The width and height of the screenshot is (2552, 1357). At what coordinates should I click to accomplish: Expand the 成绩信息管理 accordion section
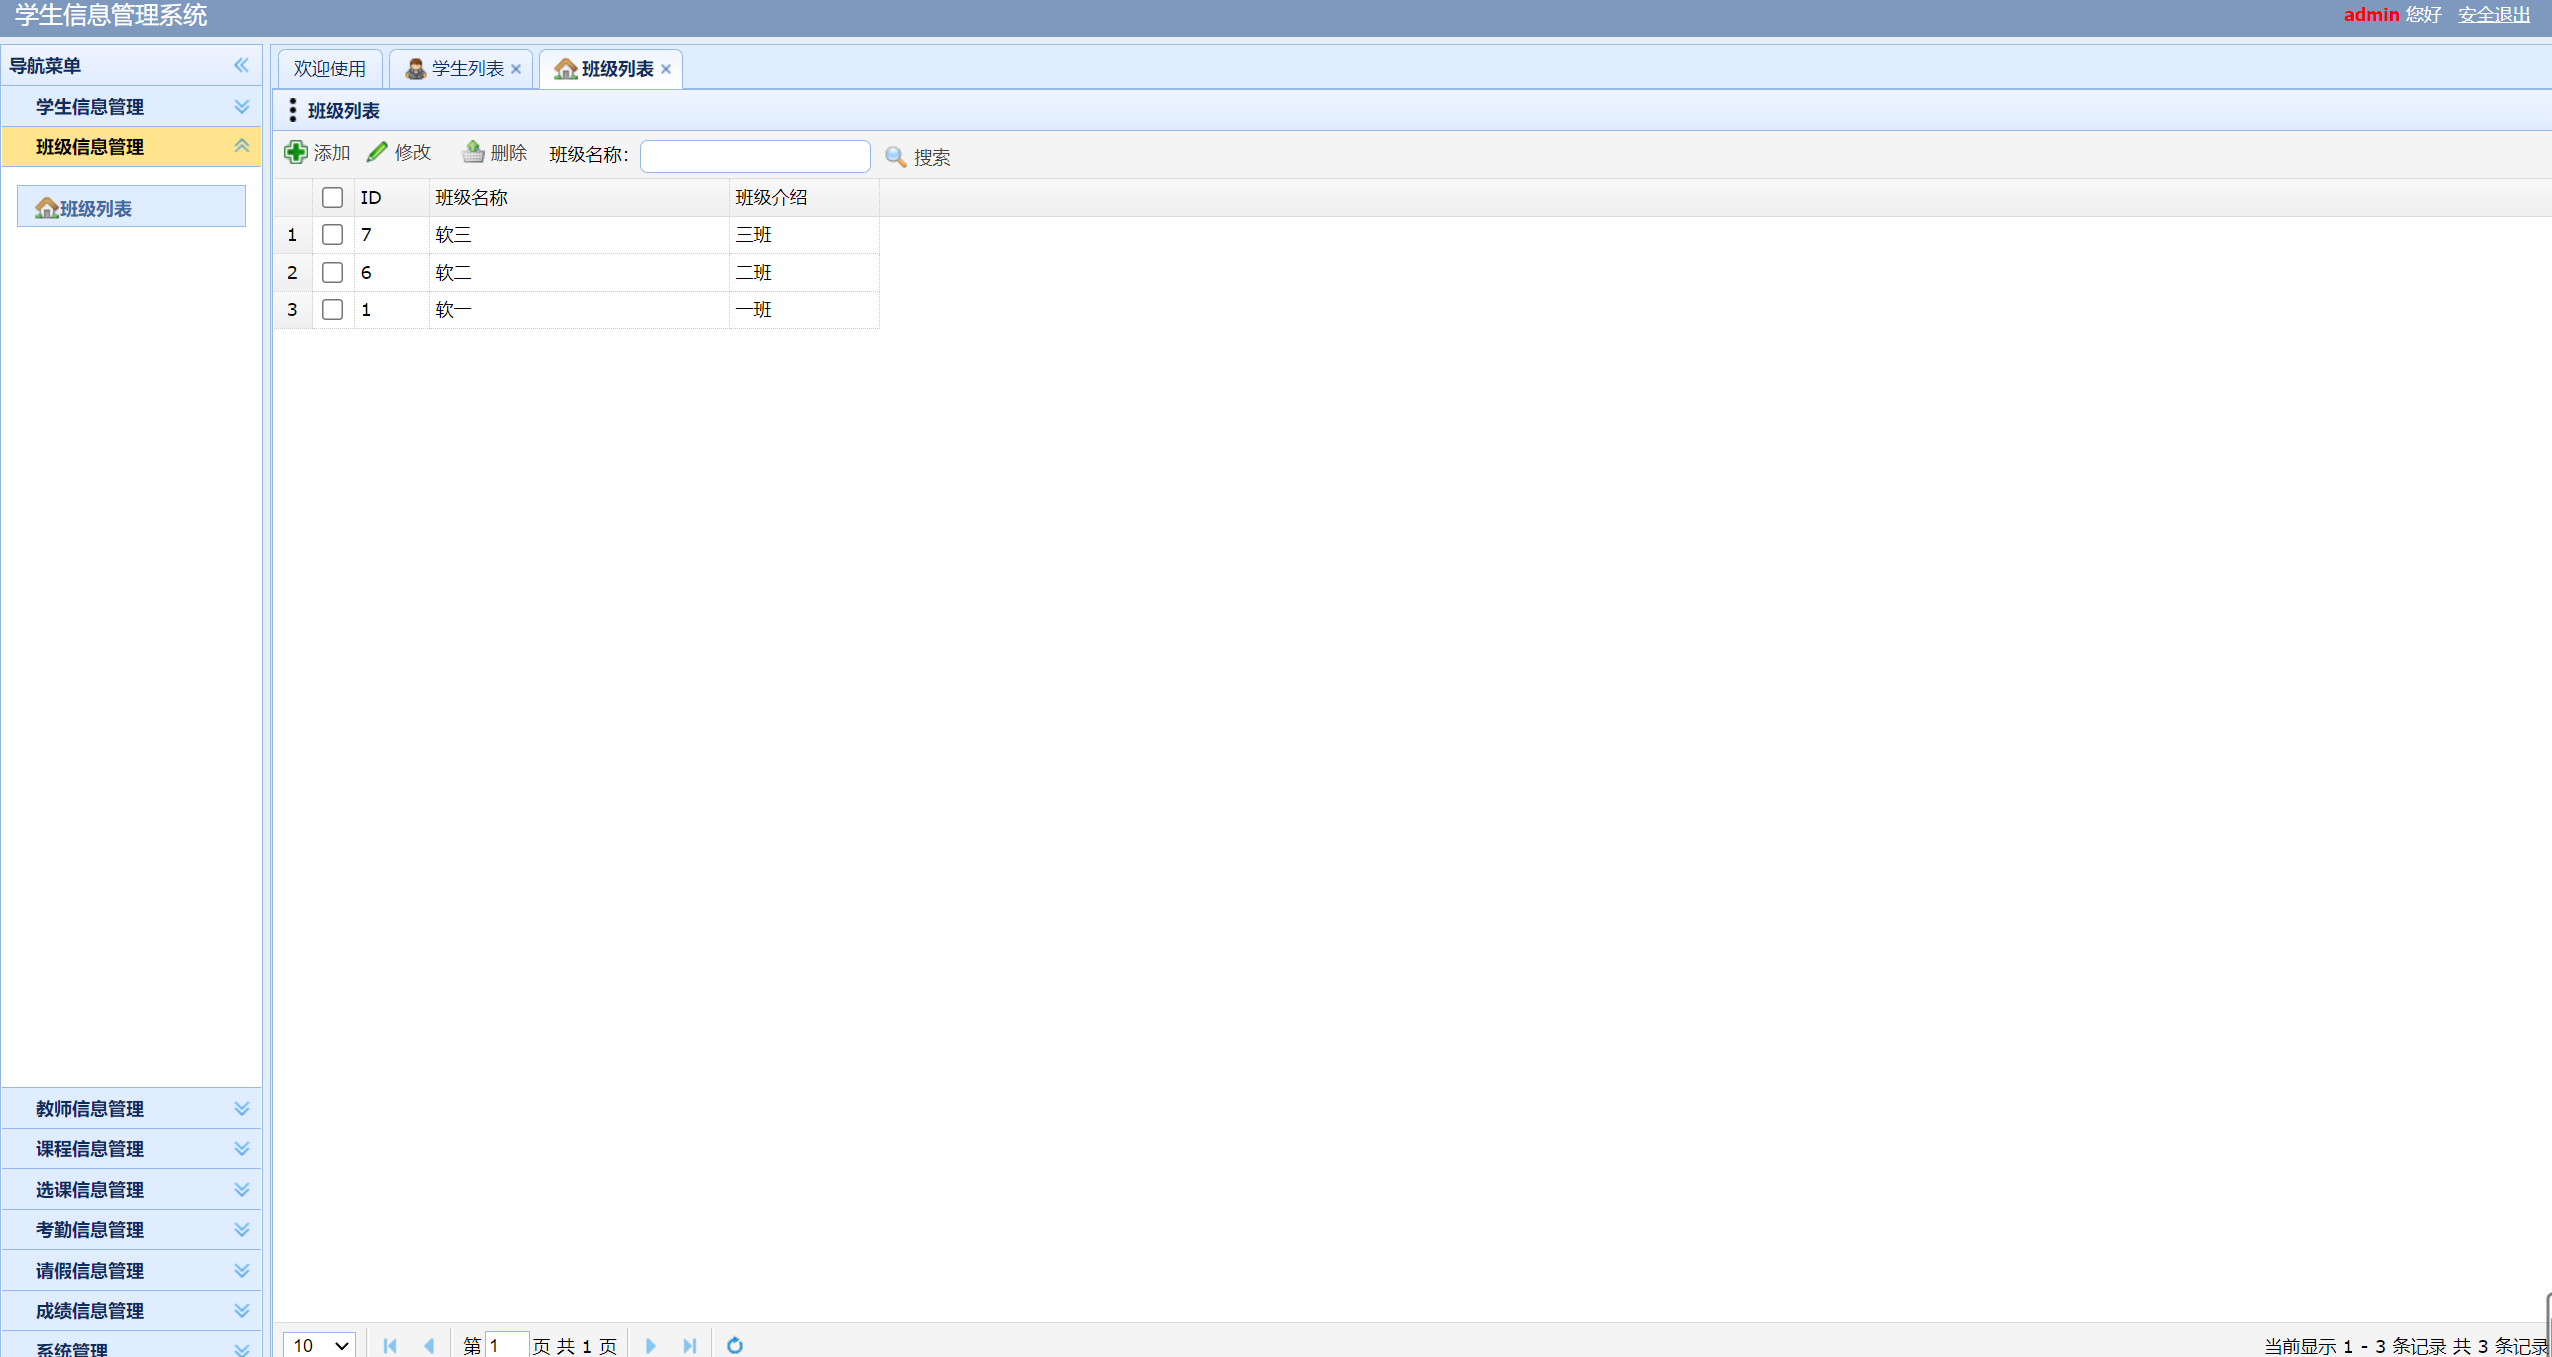[x=241, y=1311]
